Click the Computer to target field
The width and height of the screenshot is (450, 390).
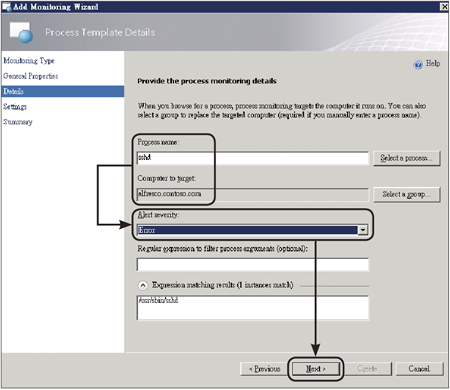tap(253, 194)
